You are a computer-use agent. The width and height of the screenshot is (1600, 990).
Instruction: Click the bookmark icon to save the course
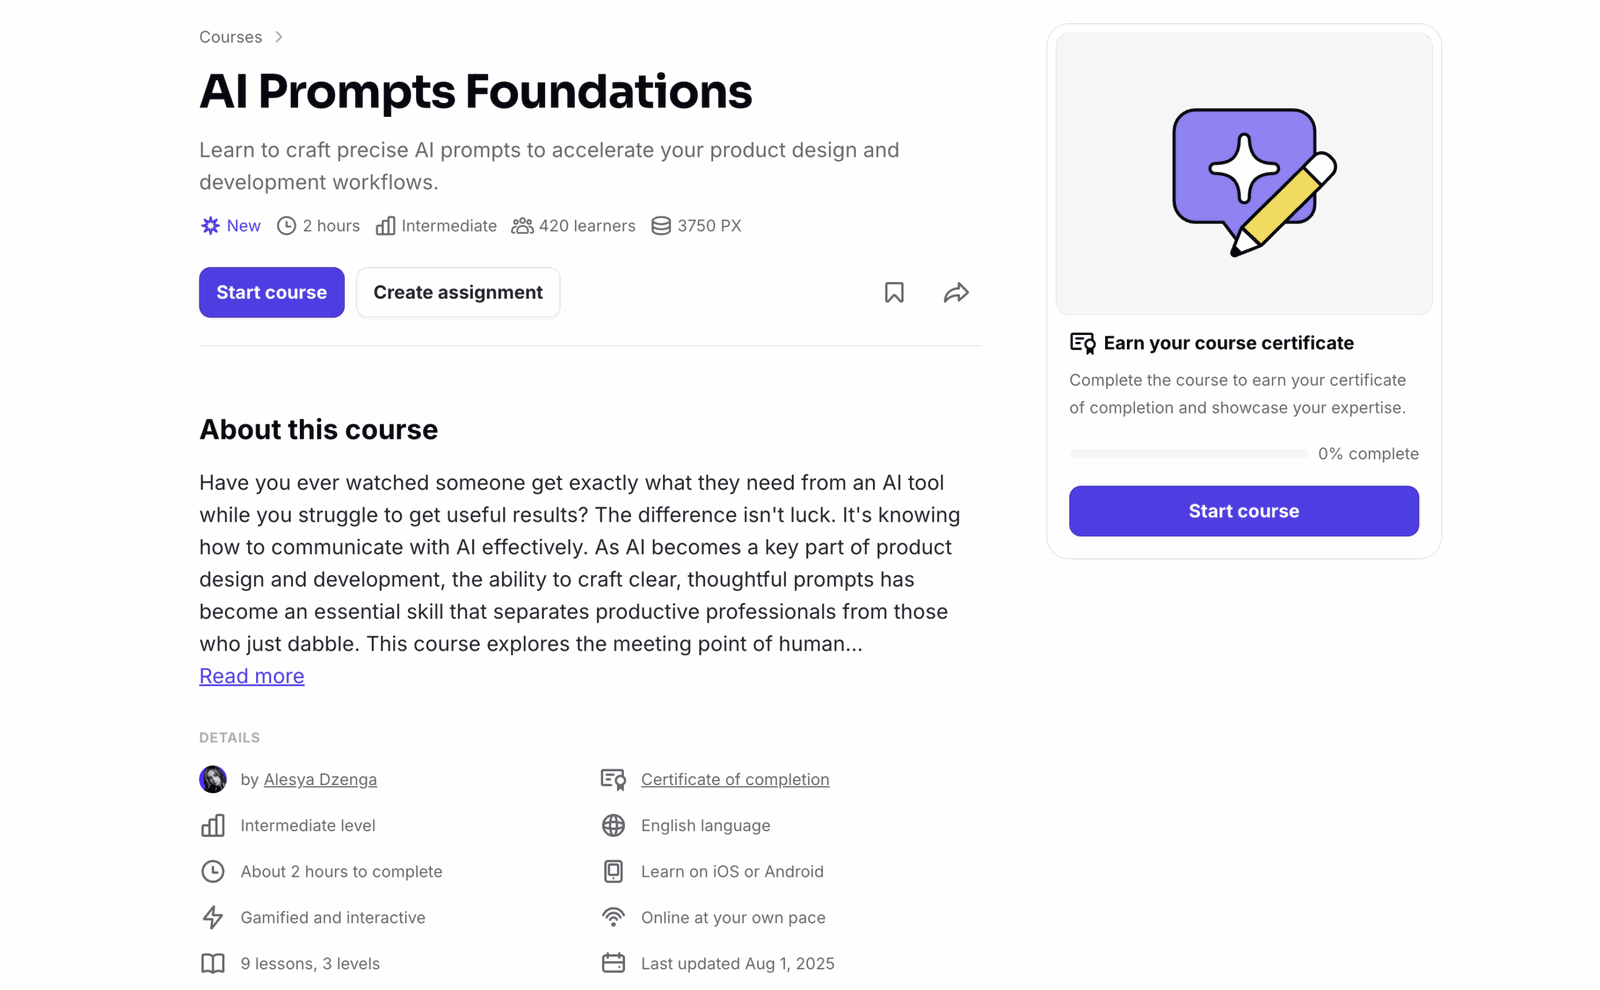[x=894, y=292]
